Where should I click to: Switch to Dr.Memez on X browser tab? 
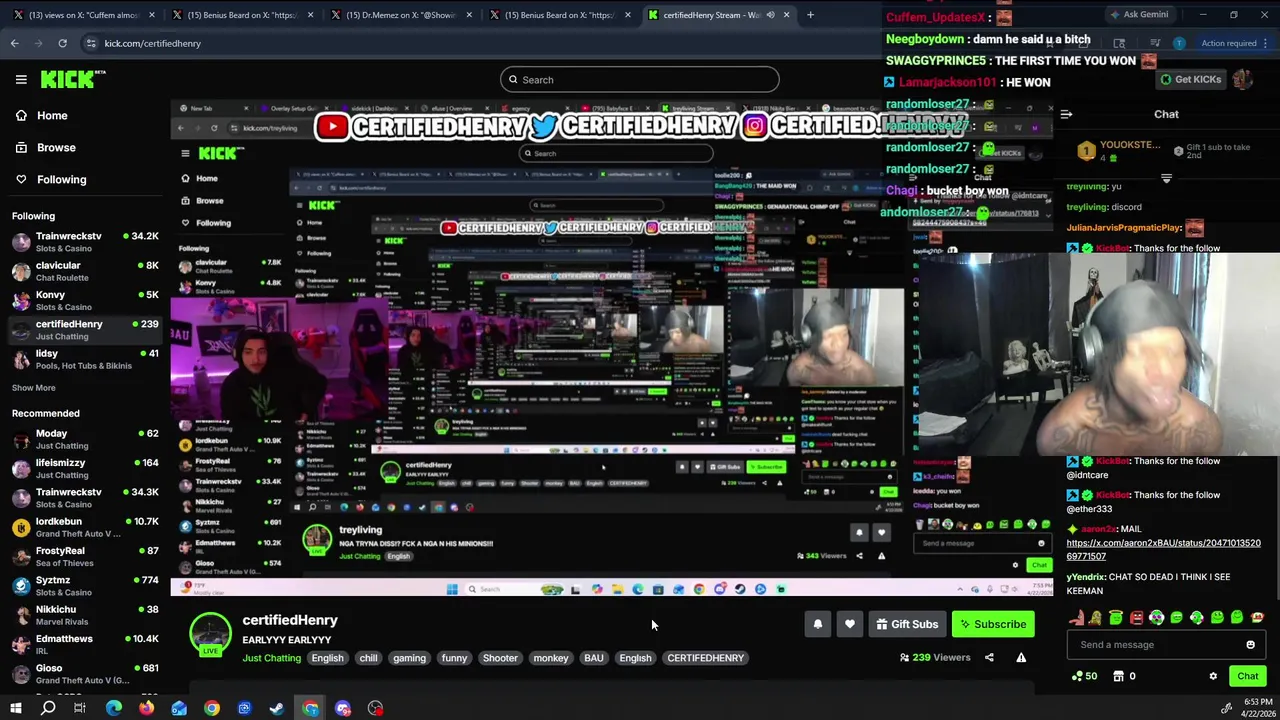(x=400, y=15)
